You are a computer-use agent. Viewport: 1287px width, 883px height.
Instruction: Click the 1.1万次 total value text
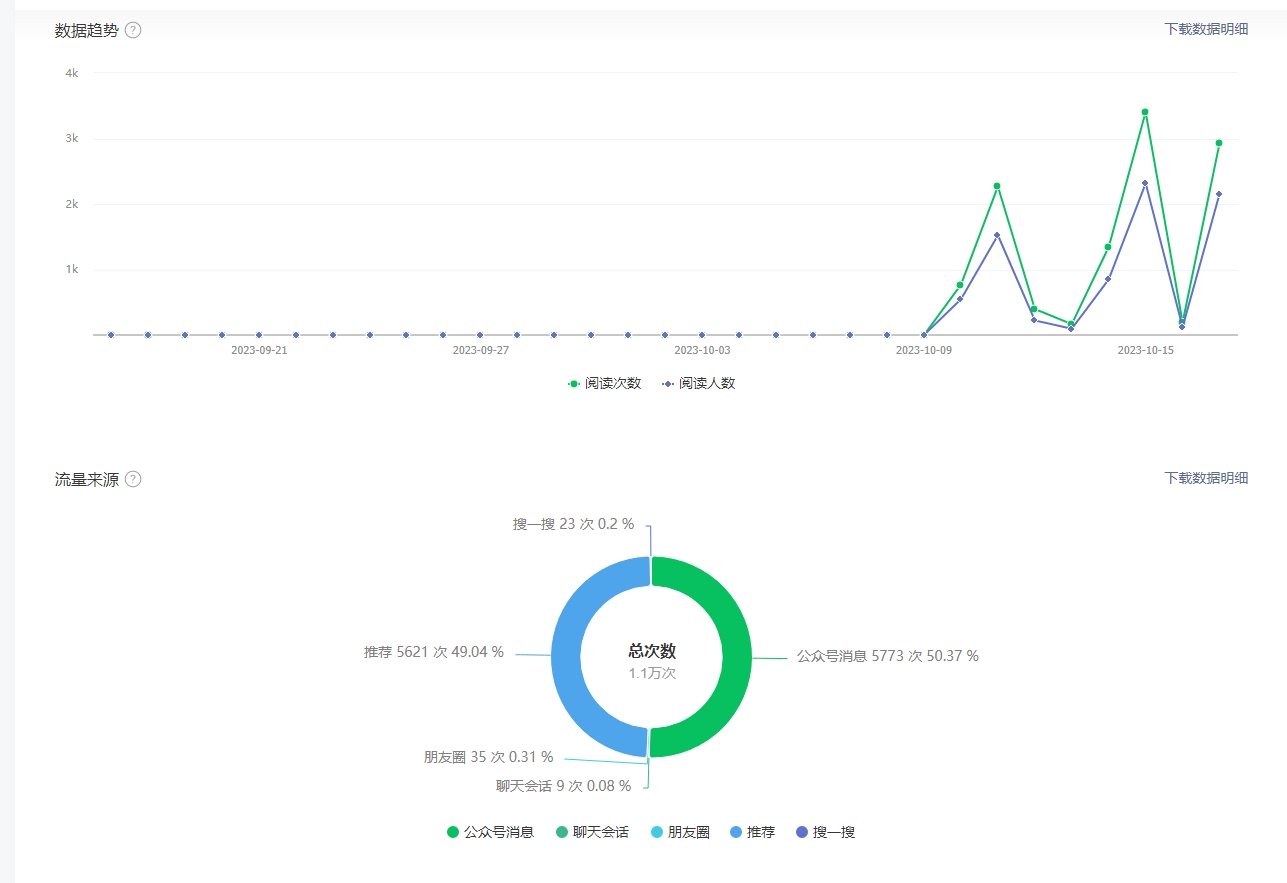[x=652, y=673]
